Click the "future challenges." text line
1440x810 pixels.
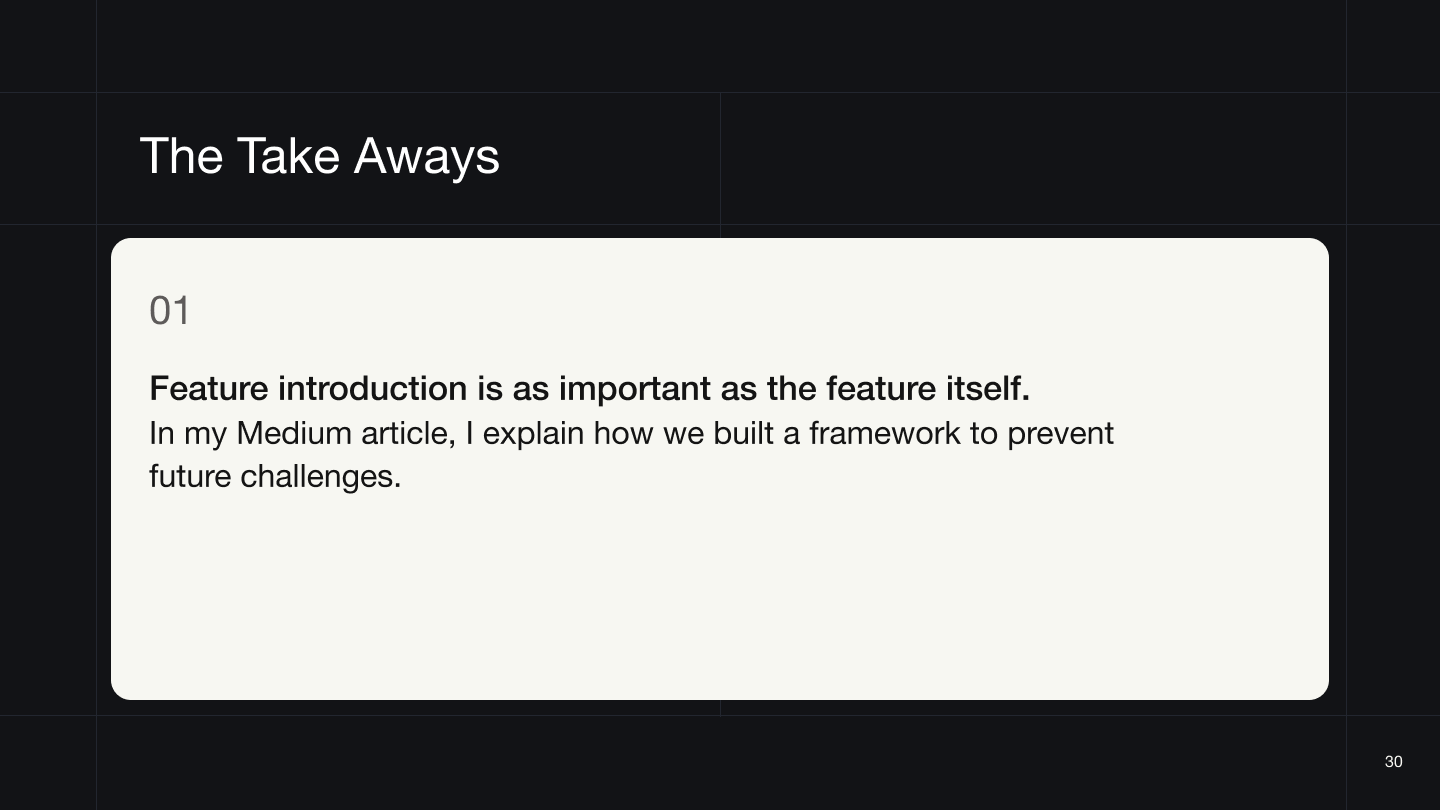pos(275,477)
